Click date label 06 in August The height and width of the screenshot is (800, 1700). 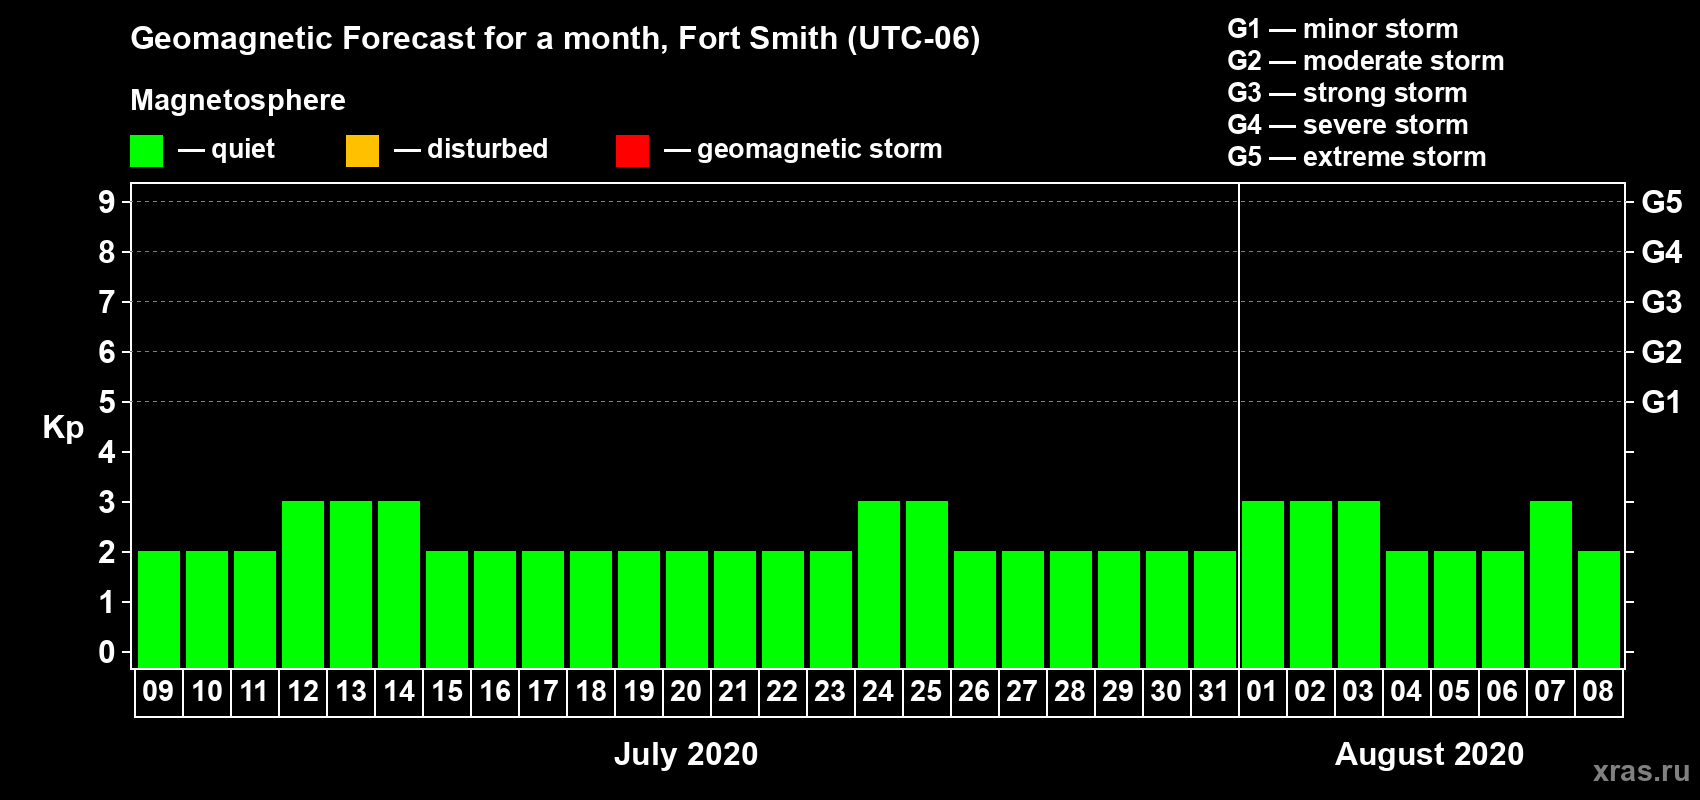point(1502,691)
